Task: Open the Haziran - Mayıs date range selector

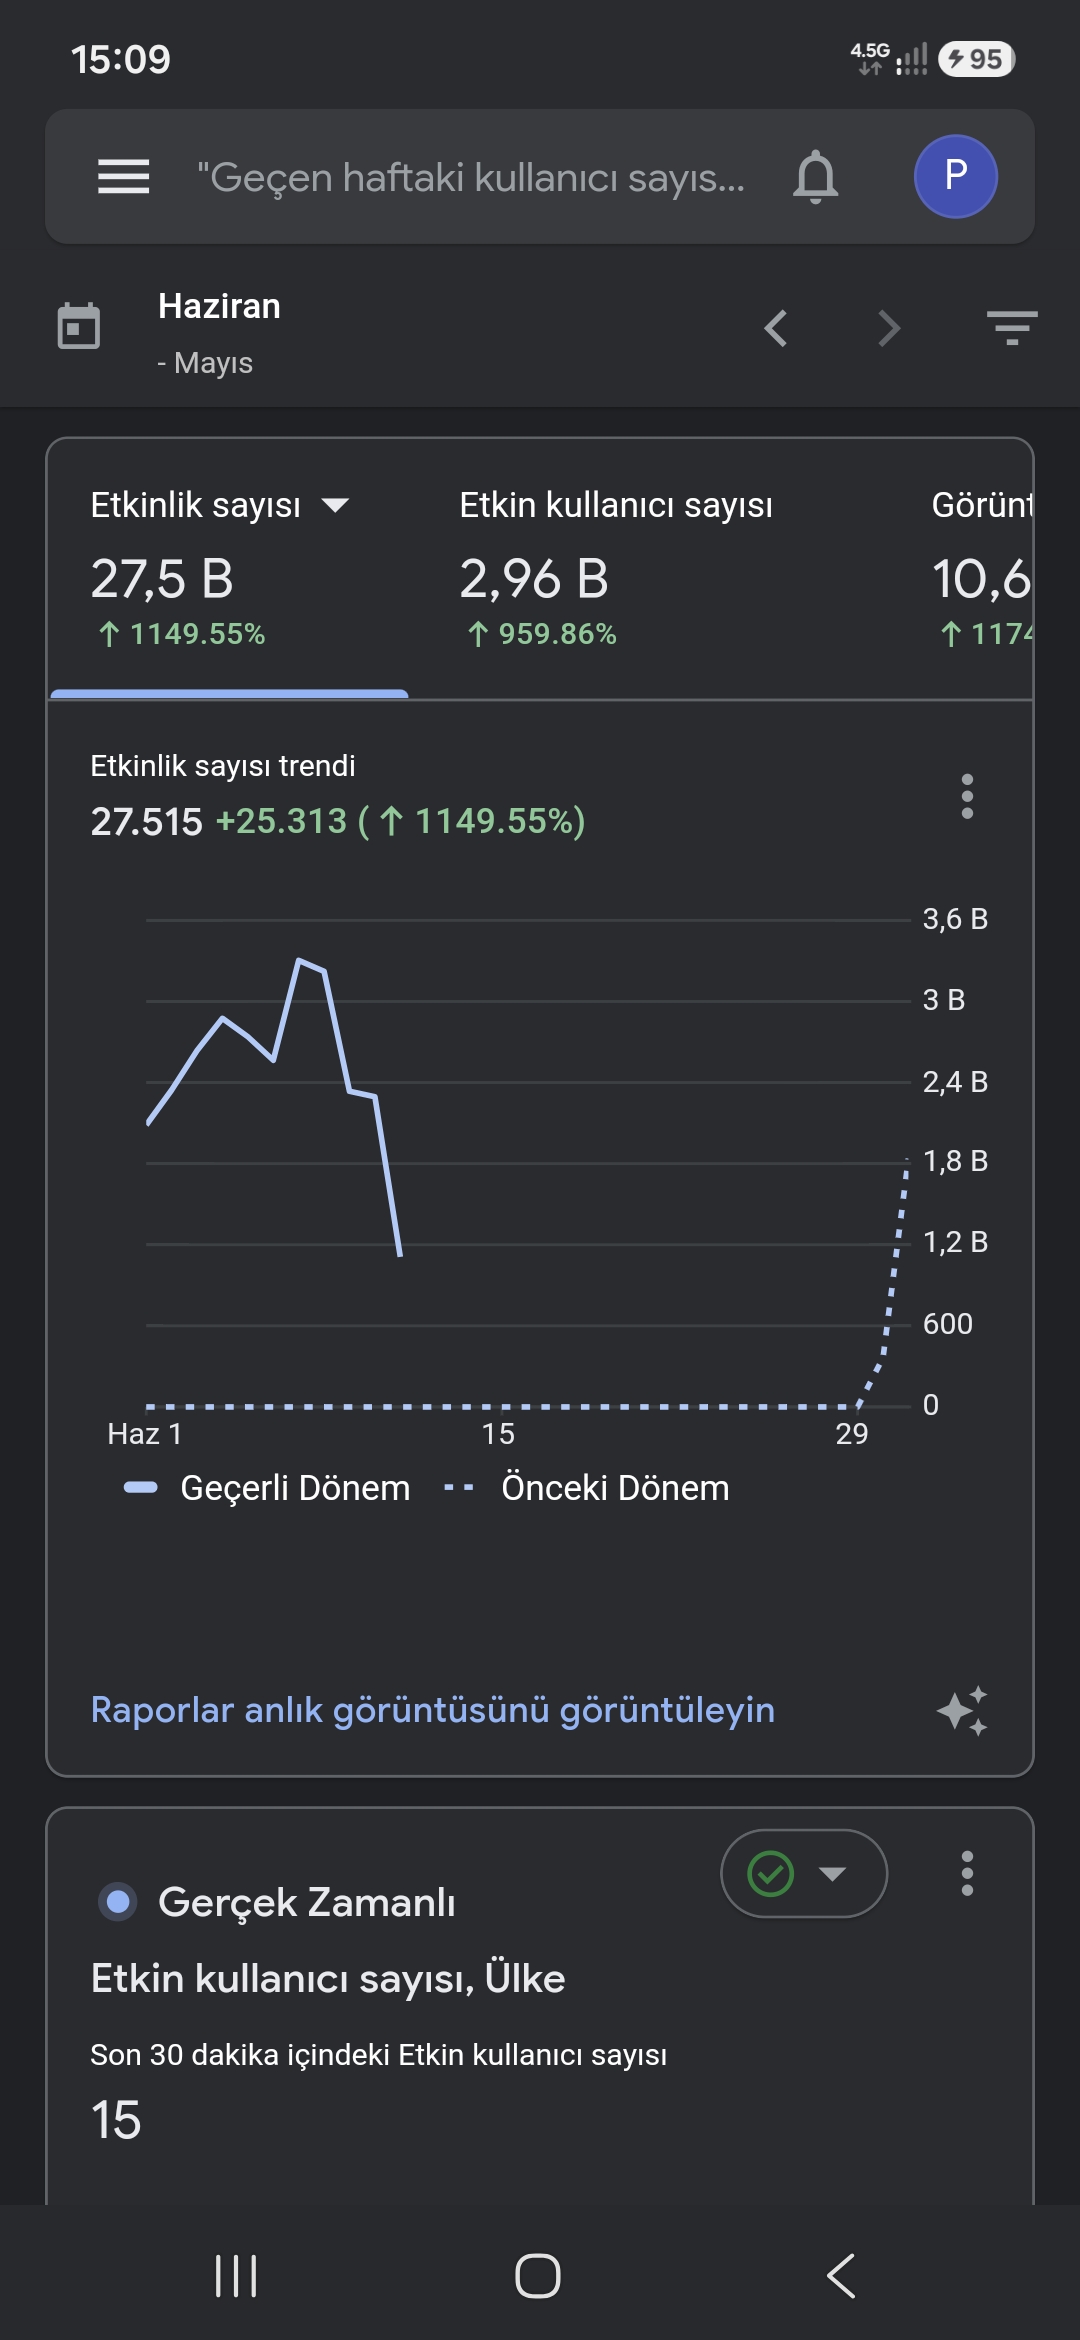Action: click(x=219, y=332)
